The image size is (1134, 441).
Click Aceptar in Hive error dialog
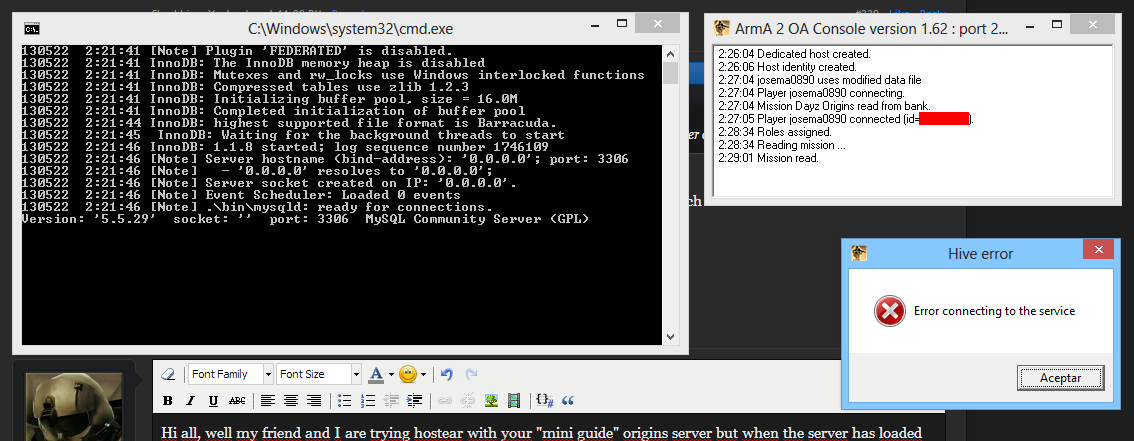pos(1061,377)
